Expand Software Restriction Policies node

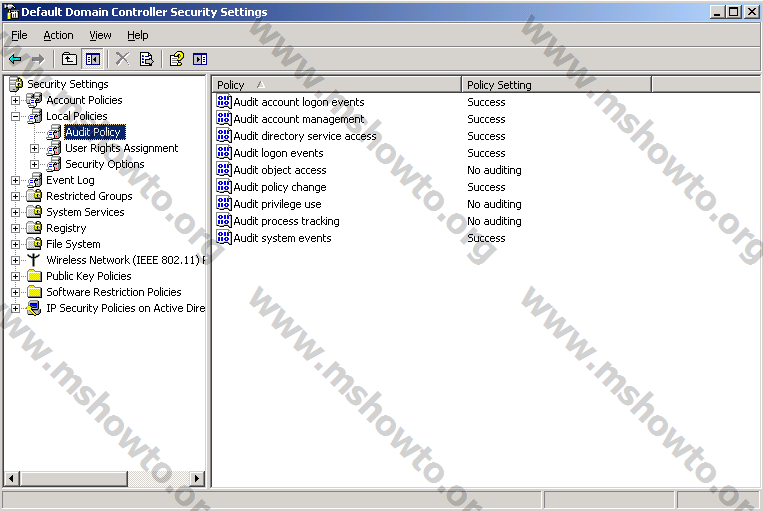(16, 292)
